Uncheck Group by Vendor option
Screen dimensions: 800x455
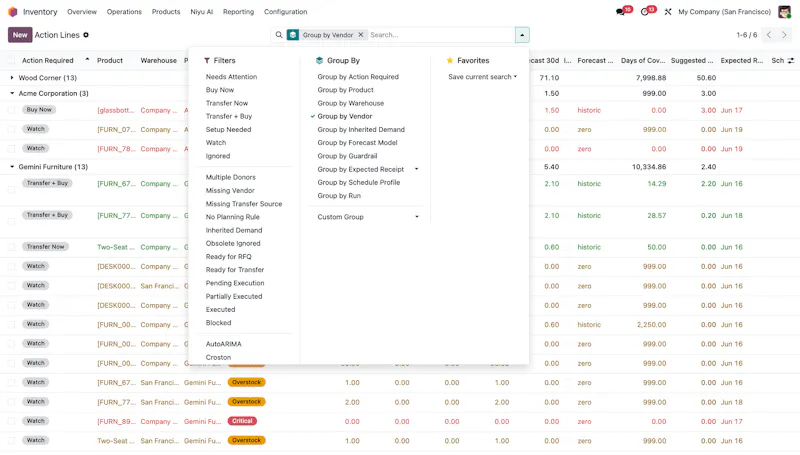344,117
